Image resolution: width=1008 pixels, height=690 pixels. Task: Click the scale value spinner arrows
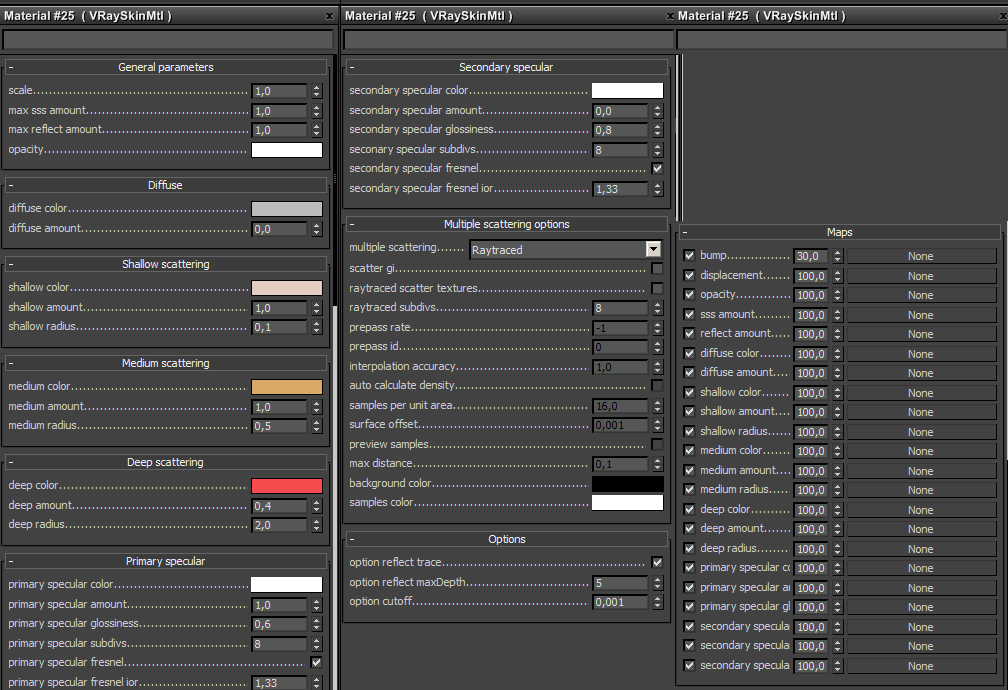pyautogui.click(x=316, y=91)
